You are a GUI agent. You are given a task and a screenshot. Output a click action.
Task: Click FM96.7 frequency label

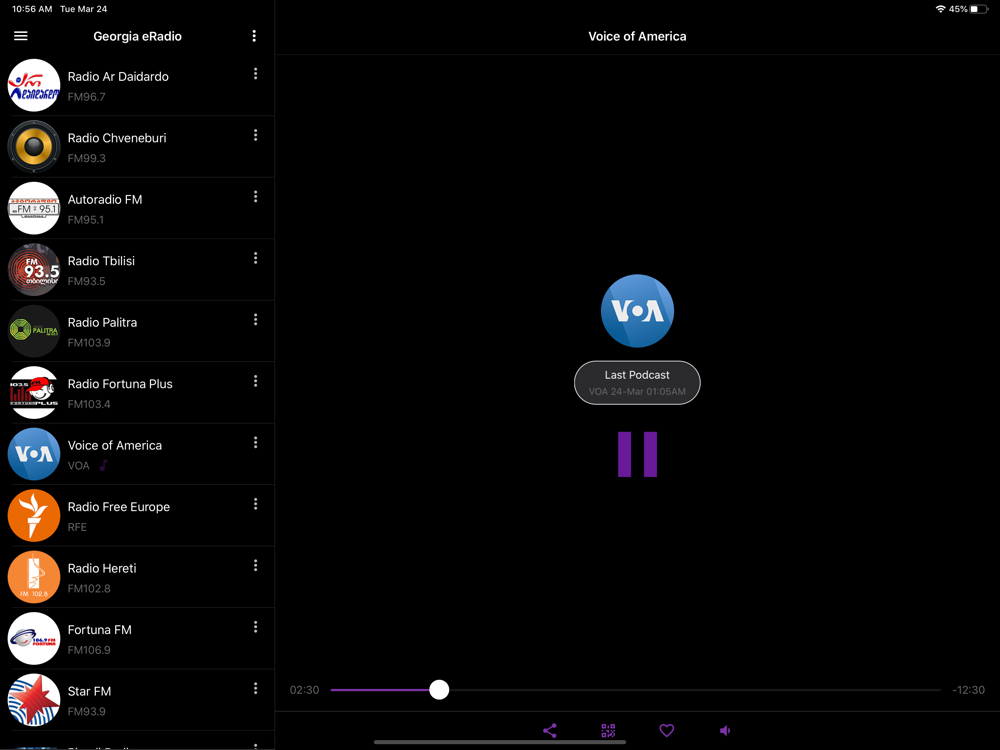pos(86,97)
